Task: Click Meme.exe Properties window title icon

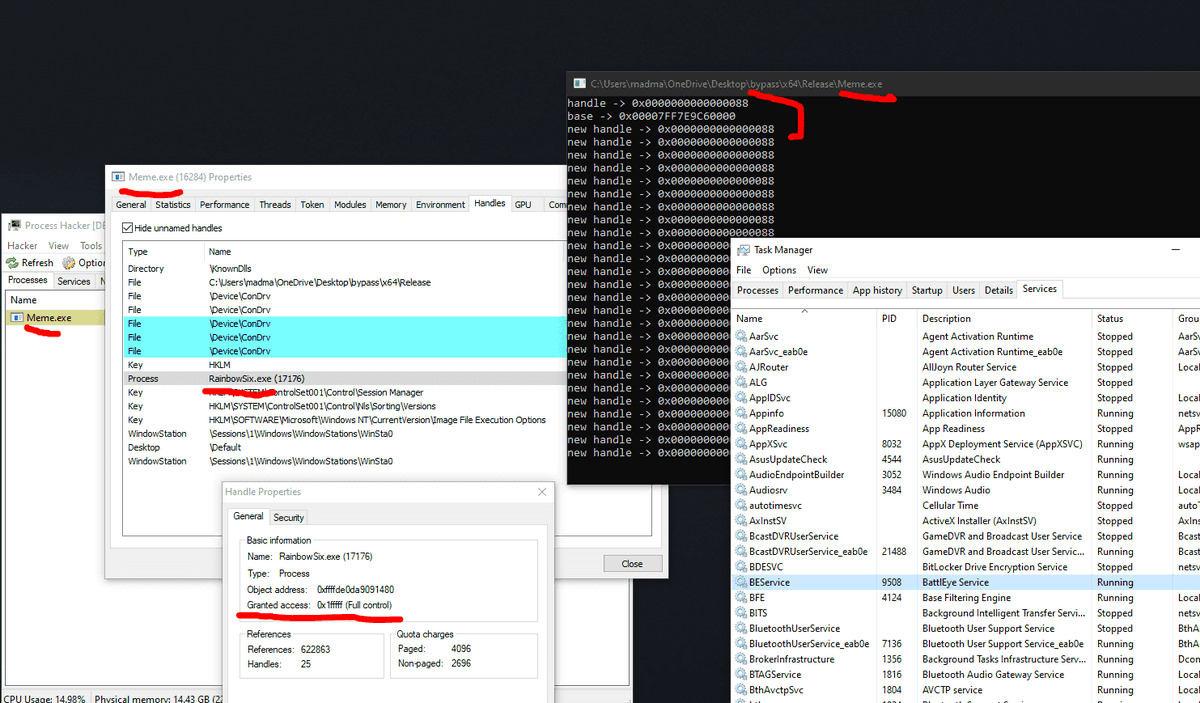Action: pyautogui.click(x=118, y=177)
